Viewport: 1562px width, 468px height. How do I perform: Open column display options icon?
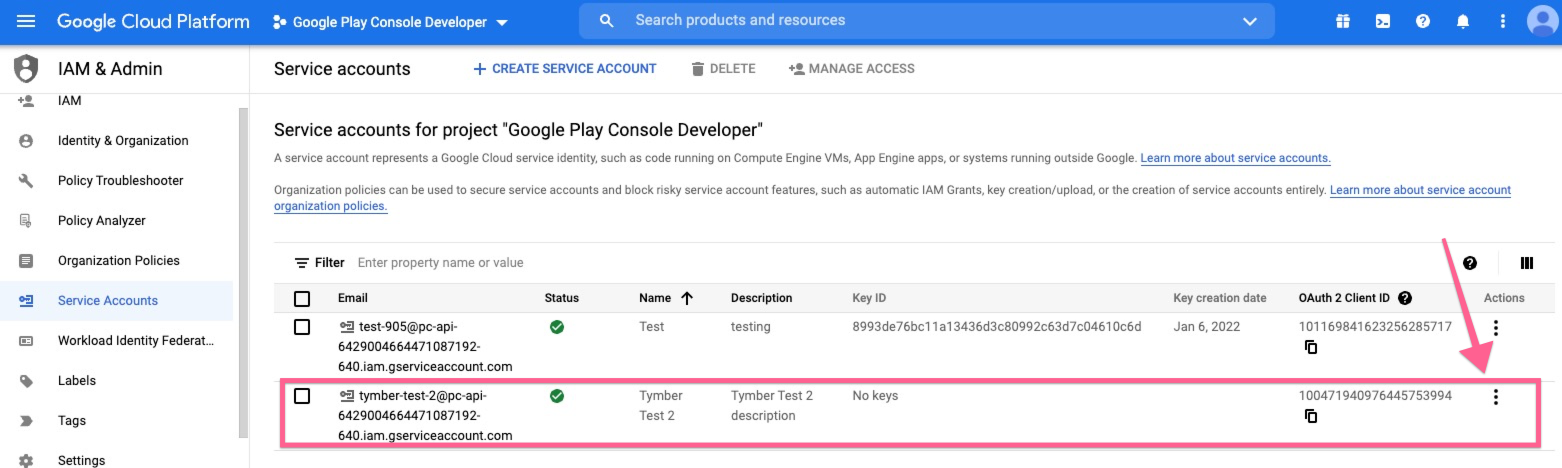pos(1526,263)
